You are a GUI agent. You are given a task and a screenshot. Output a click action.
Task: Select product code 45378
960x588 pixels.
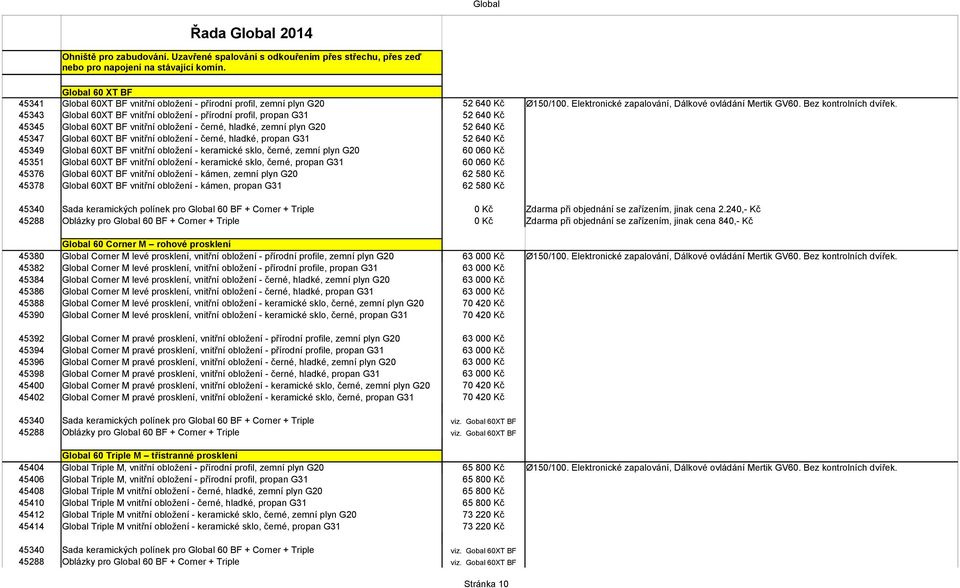[x=31, y=186]
